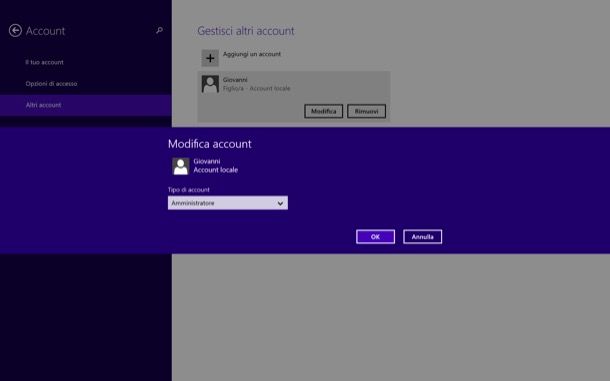Click the "Account locale" text in dialog
The image size is (610, 381).
click(x=216, y=170)
